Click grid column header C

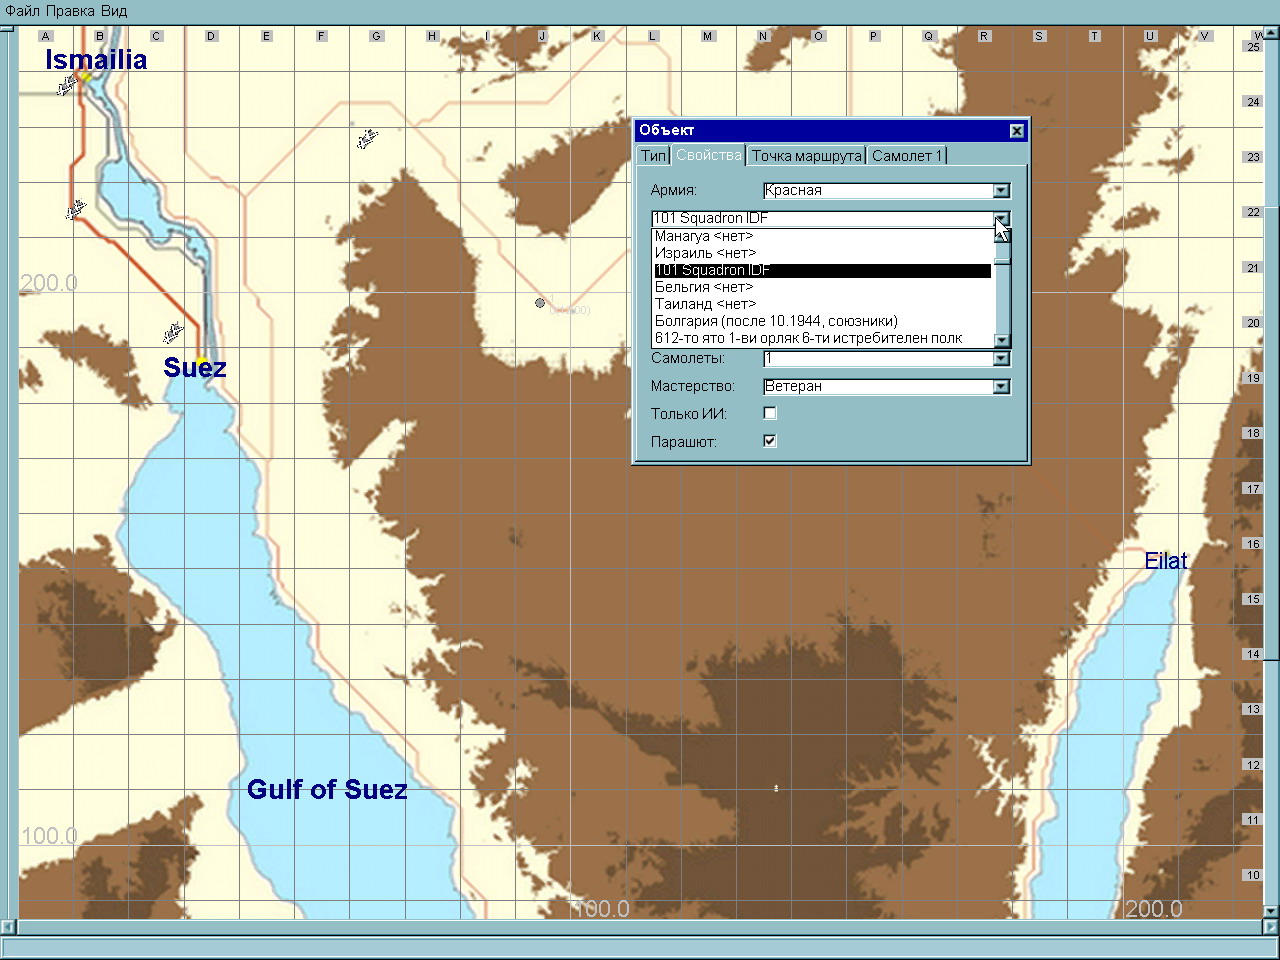click(156, 36)
